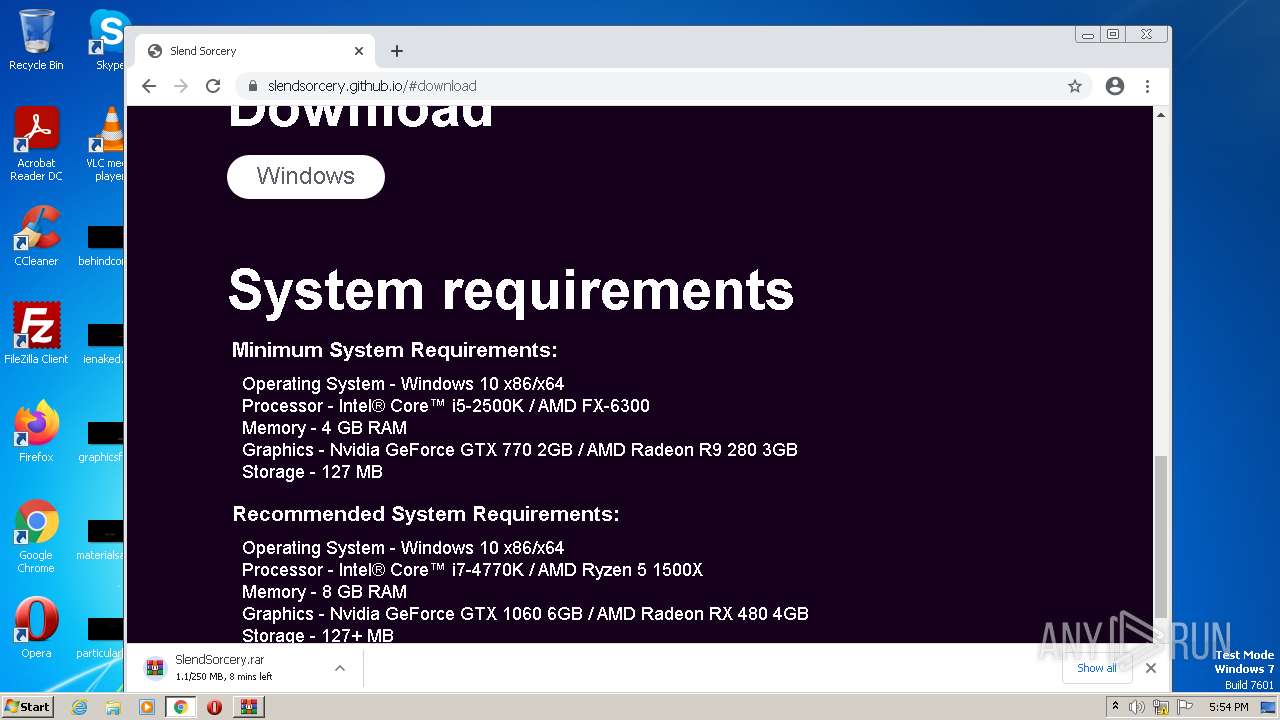The height and width of the screenshot is (720, 1280).
Task: Click WinRAR icon on the taskbar
Action: point(249,707)
